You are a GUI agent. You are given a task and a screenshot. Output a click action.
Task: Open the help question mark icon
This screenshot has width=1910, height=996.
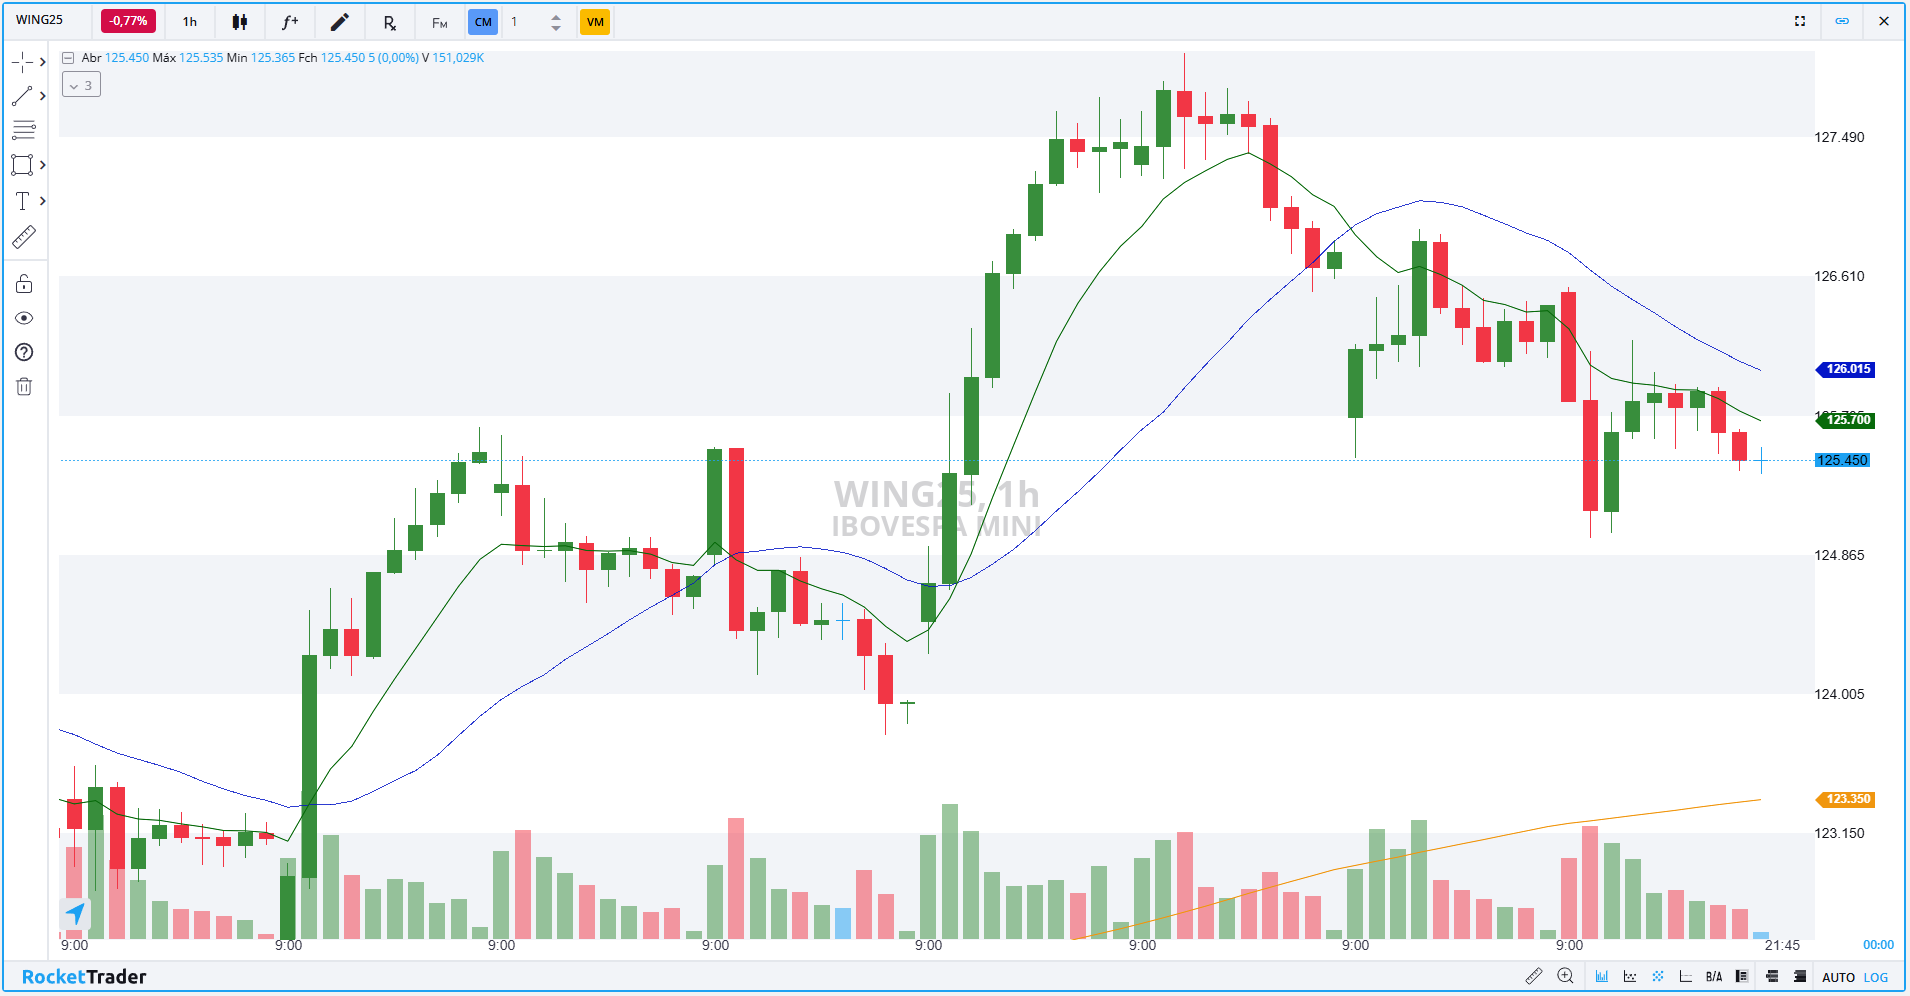24,352
